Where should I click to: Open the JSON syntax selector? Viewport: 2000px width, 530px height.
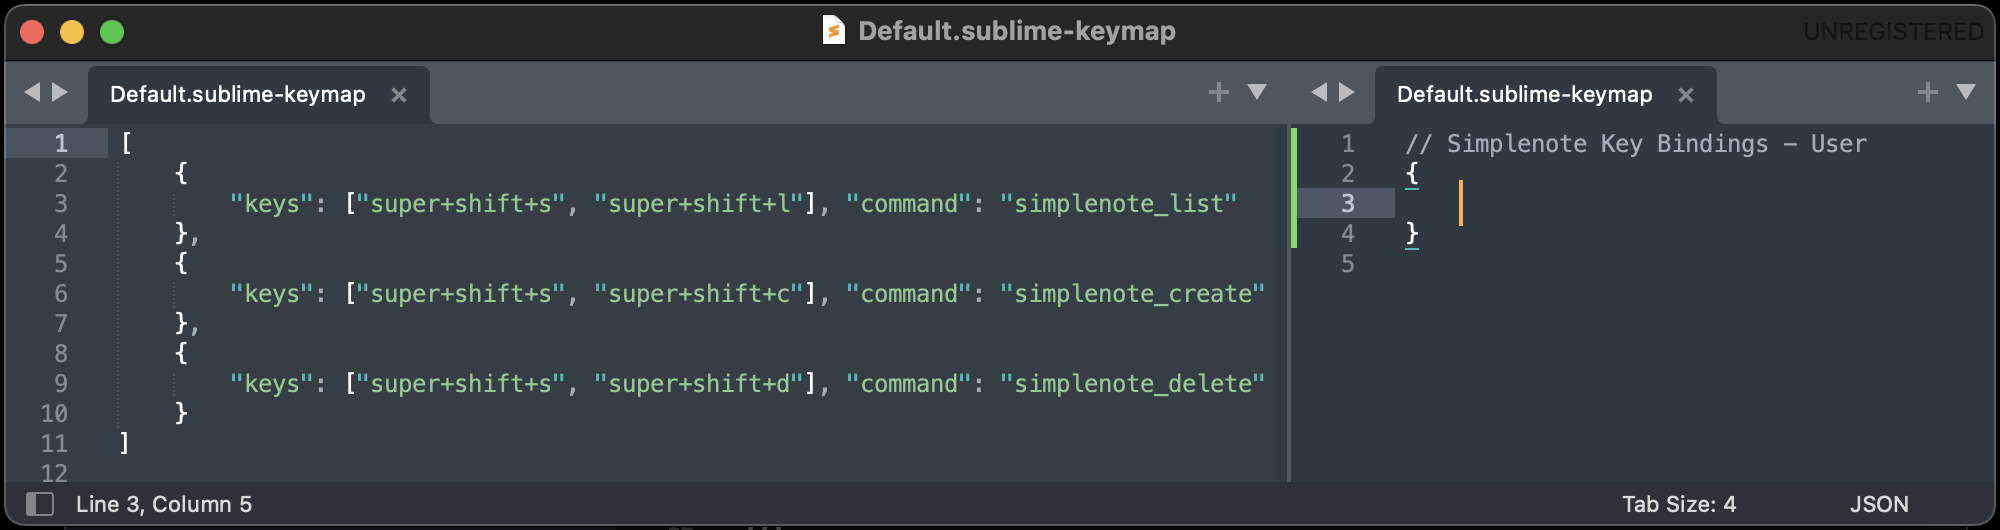[x=1879, y=504]
